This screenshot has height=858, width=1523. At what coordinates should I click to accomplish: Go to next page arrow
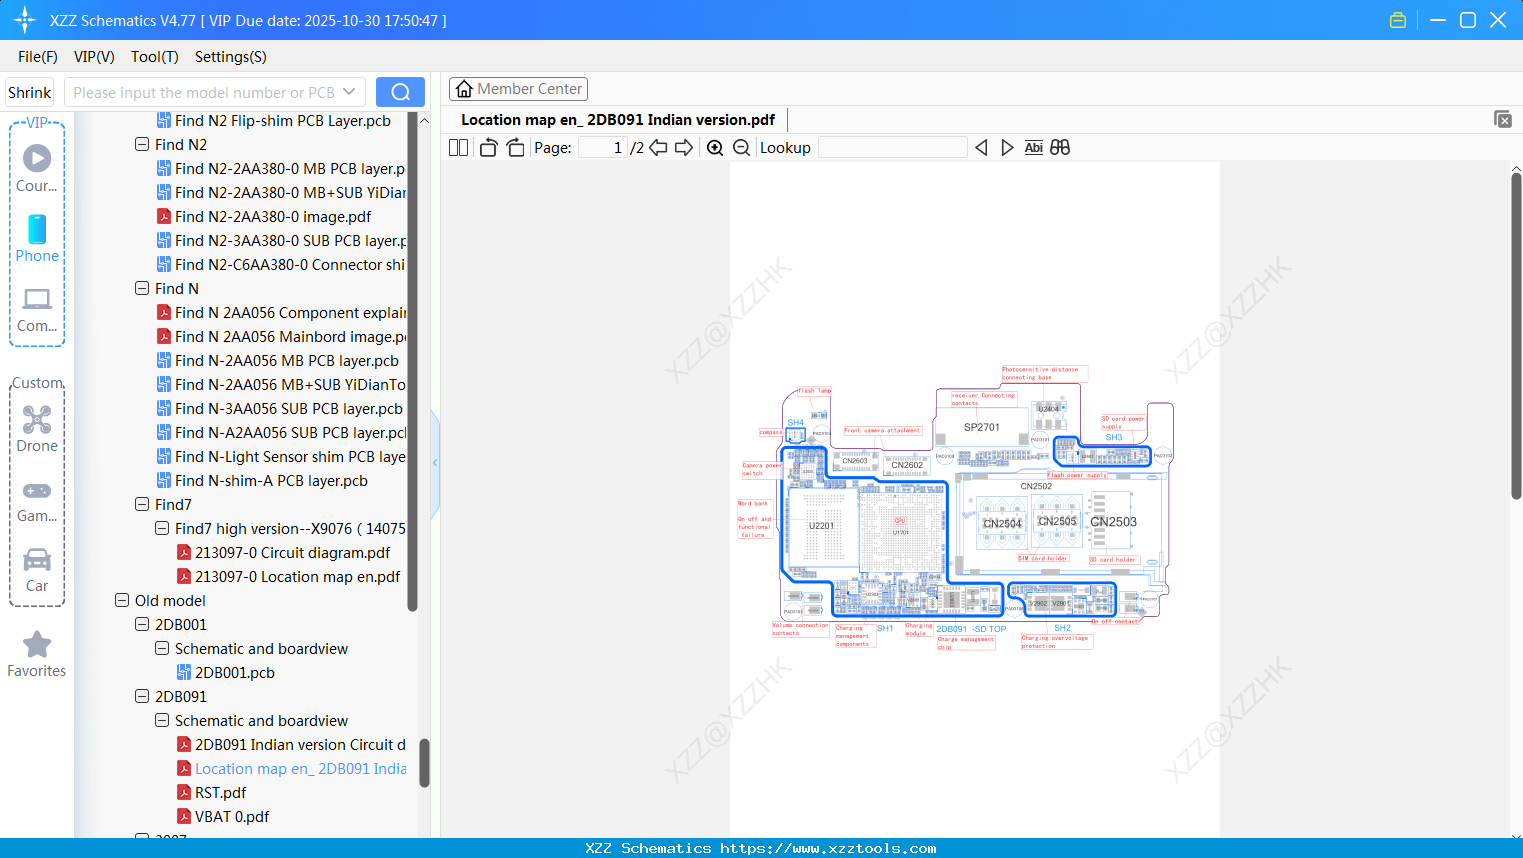(x=684, y=148)
